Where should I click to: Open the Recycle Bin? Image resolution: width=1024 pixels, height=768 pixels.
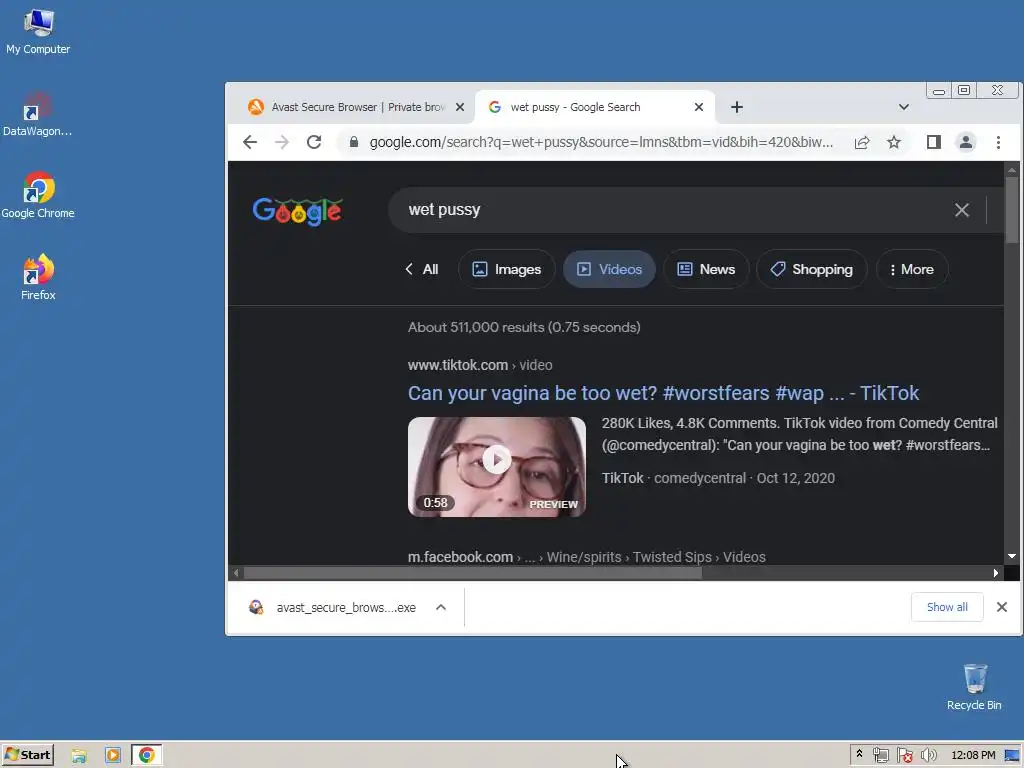point(974,687)
